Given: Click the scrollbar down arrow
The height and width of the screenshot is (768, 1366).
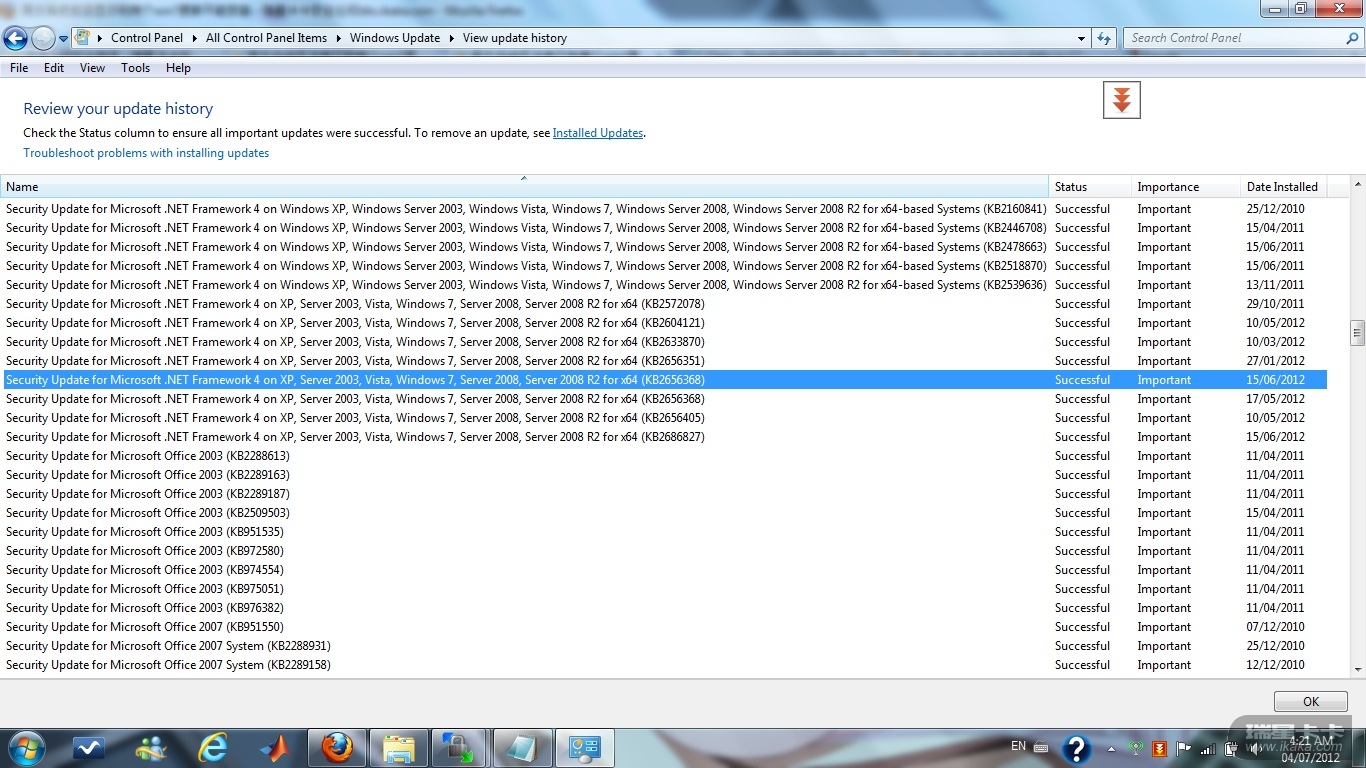Looking at the screenshot, I should click(1357, 670).
